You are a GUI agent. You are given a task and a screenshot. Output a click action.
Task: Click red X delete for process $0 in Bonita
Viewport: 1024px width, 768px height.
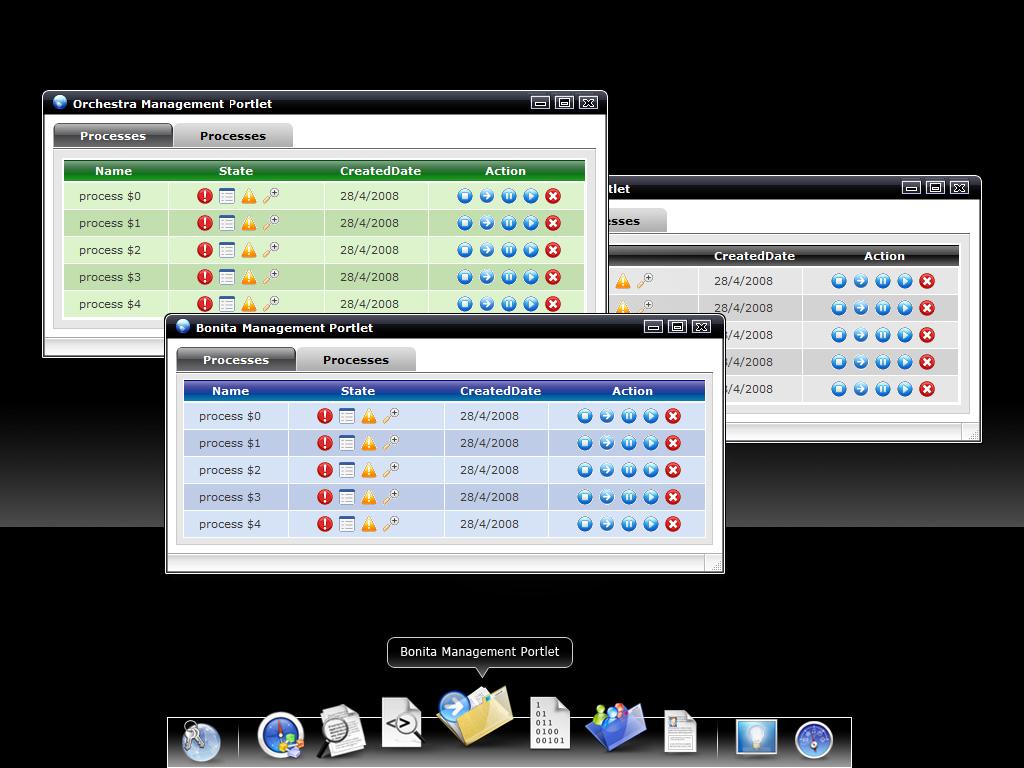tap(673, 416)
